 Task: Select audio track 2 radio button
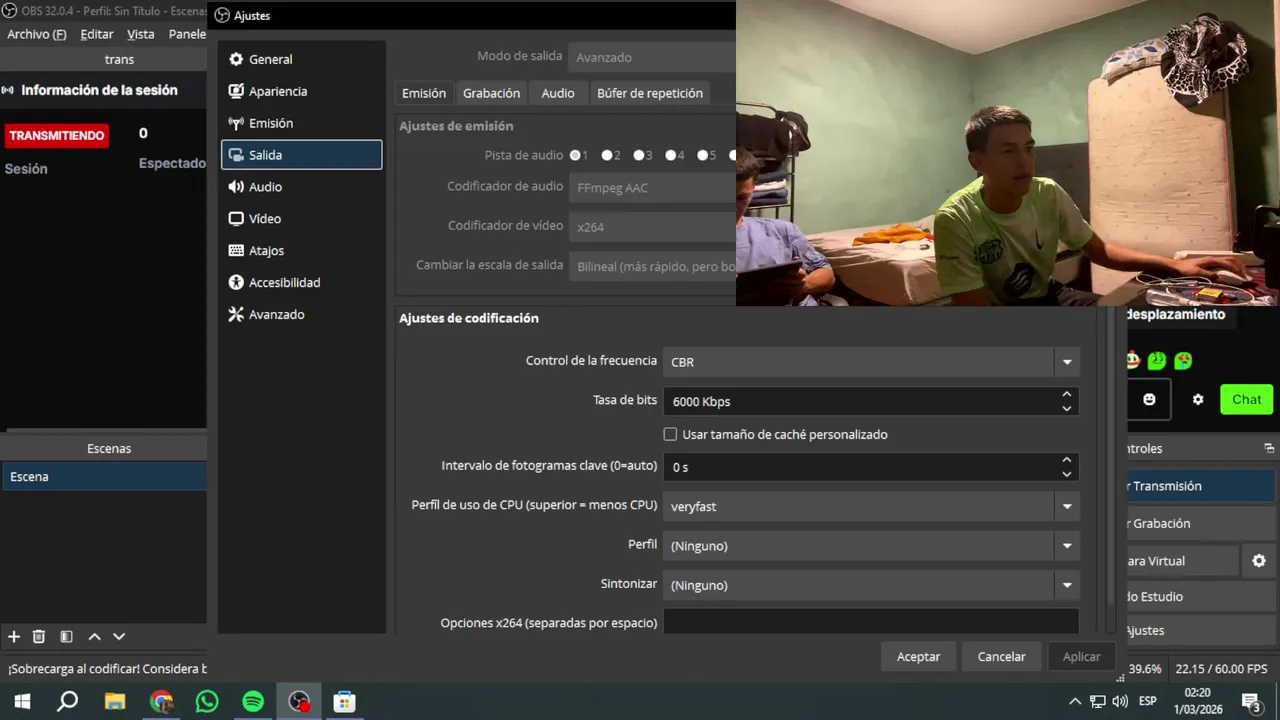(x=607, y=155)
